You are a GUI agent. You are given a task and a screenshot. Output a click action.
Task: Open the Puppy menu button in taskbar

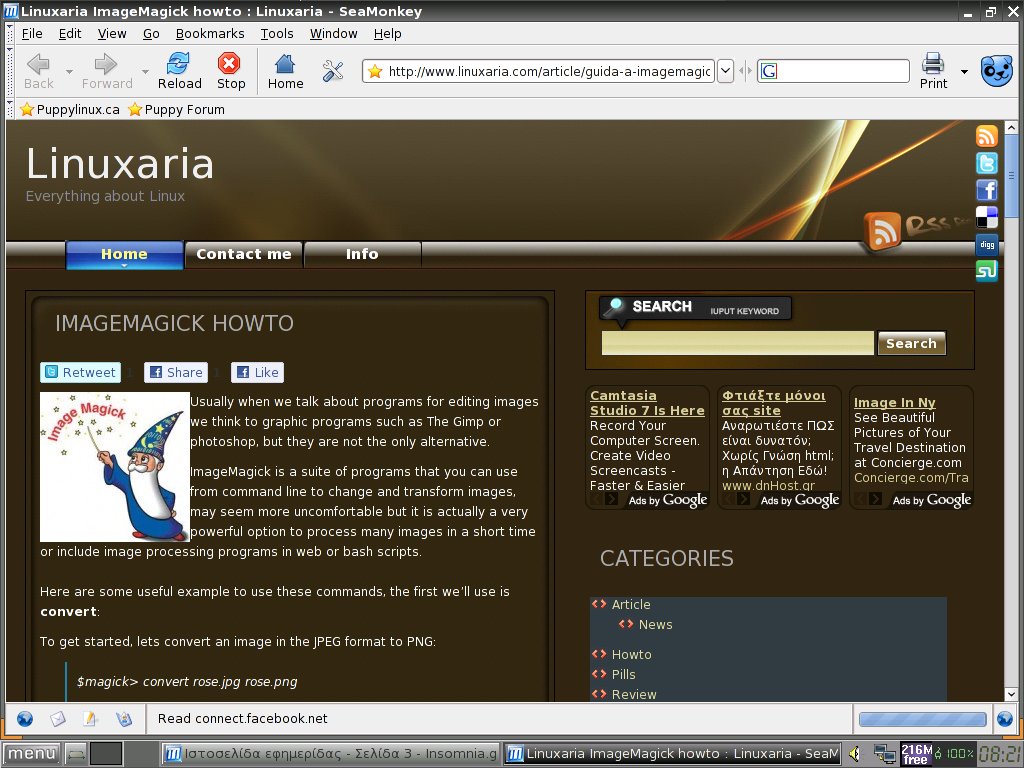31,754
